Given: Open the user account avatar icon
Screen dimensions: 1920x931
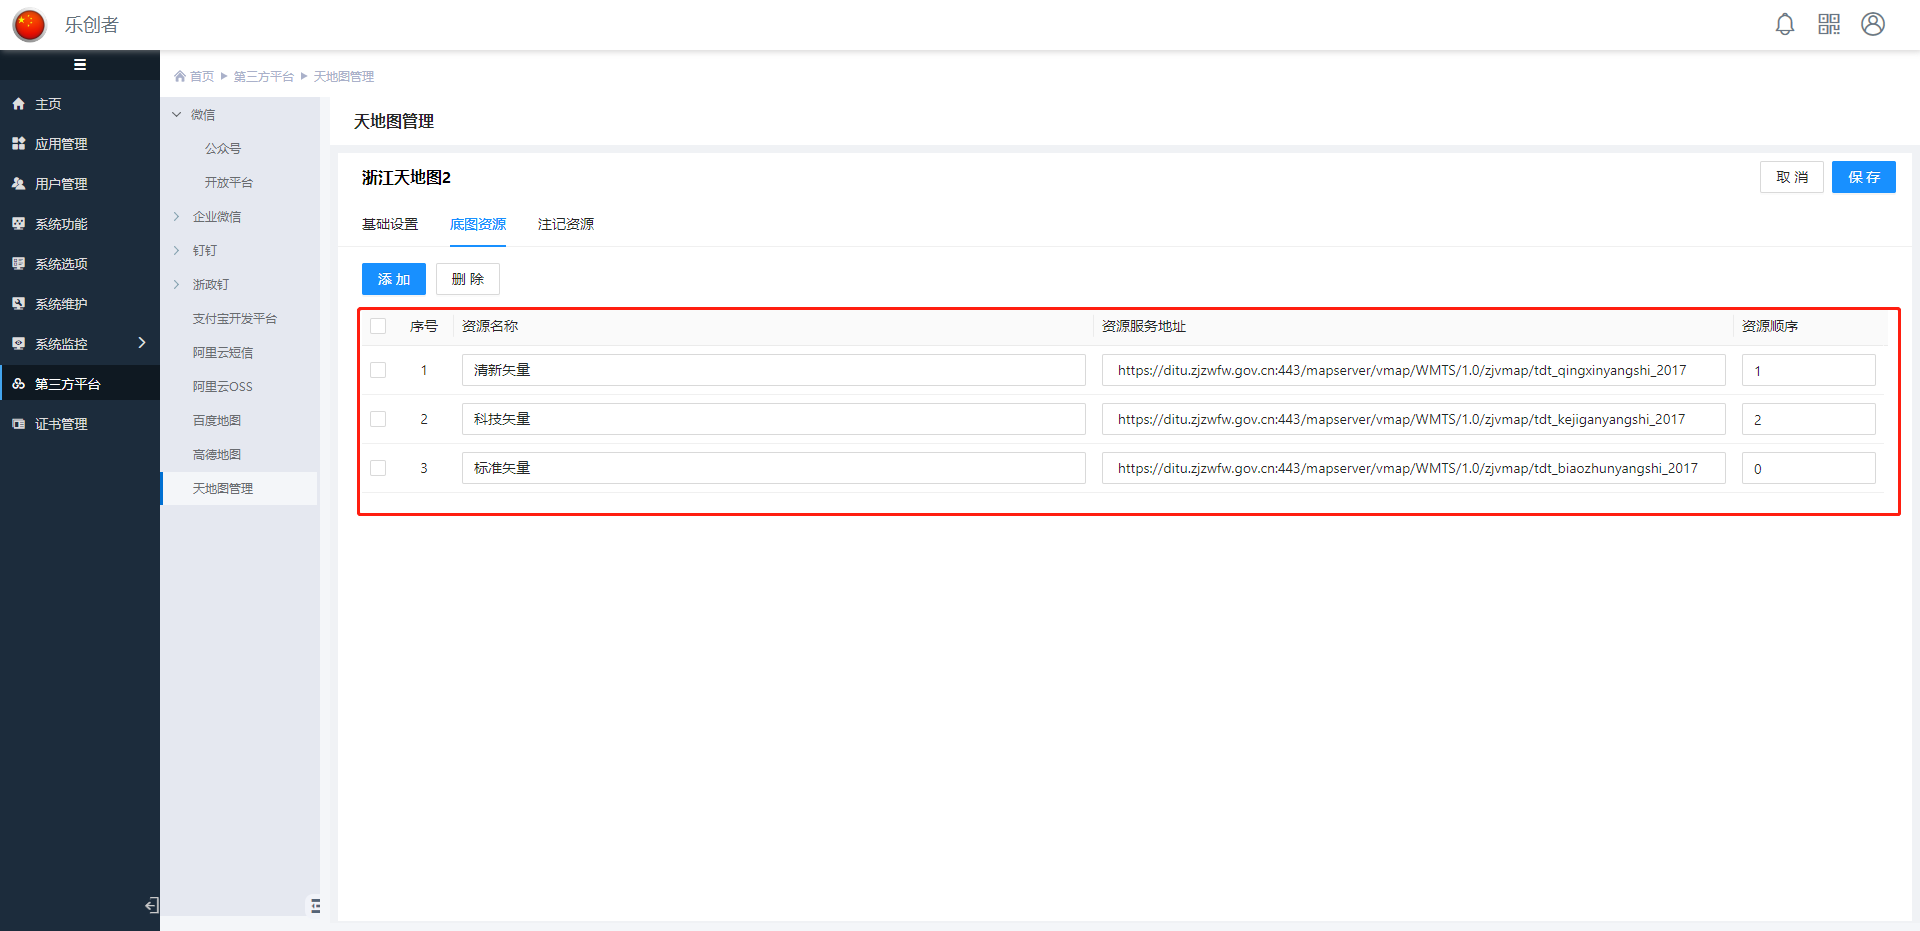Looking at the screenshot, I should point(1872,24).
